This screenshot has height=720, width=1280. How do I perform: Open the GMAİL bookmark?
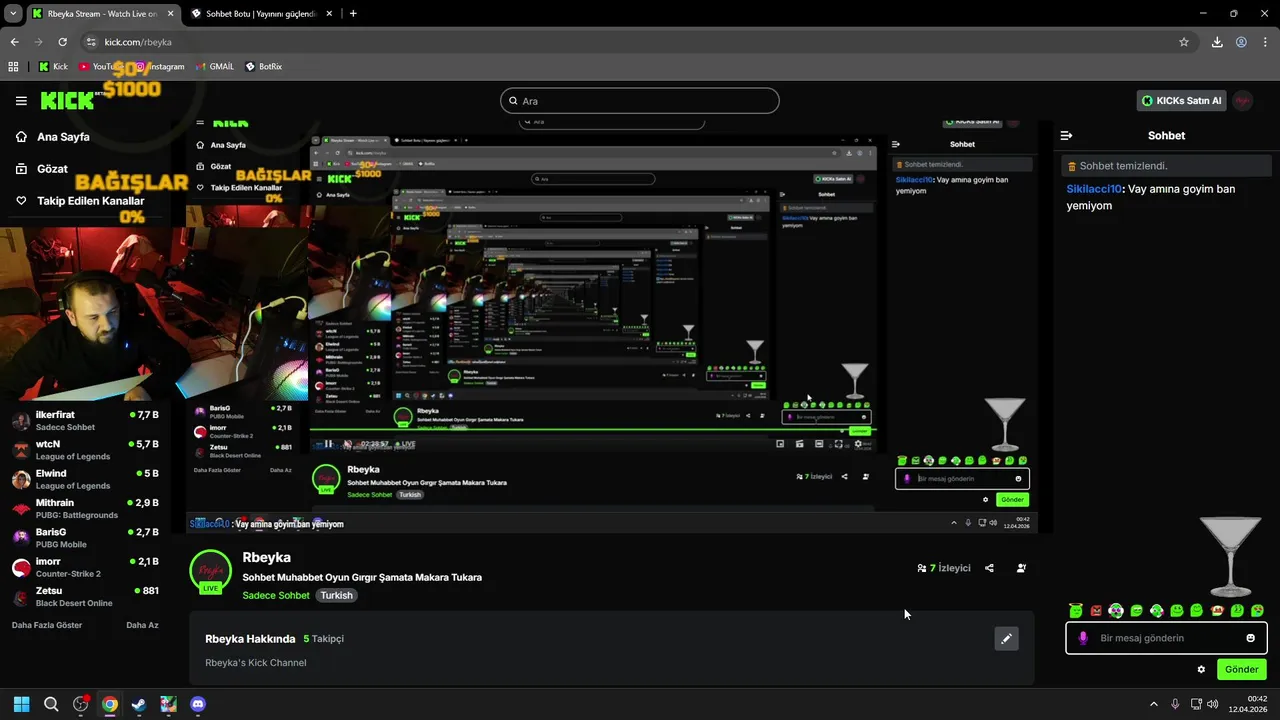[x=215, y=67]
